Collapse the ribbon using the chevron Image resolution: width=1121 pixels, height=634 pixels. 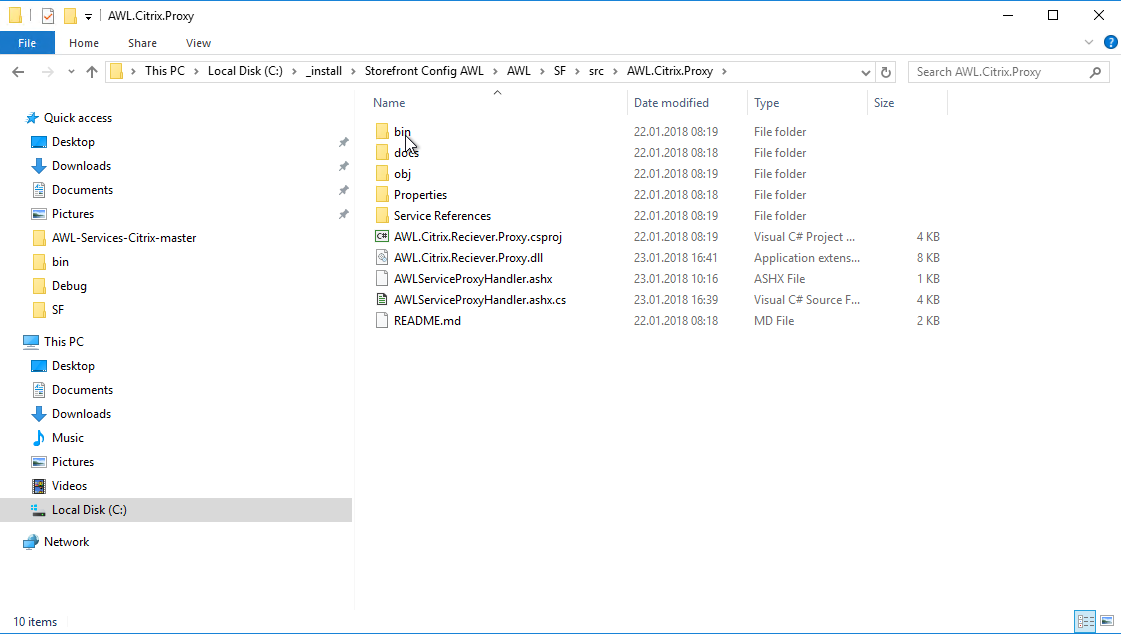(x=1089, y=42)
